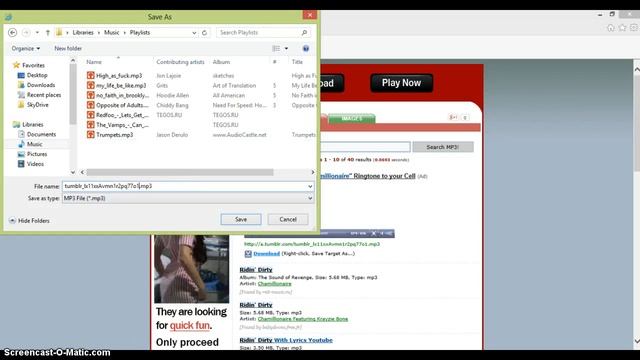
Task: Open Videos library
Action: 35,164
